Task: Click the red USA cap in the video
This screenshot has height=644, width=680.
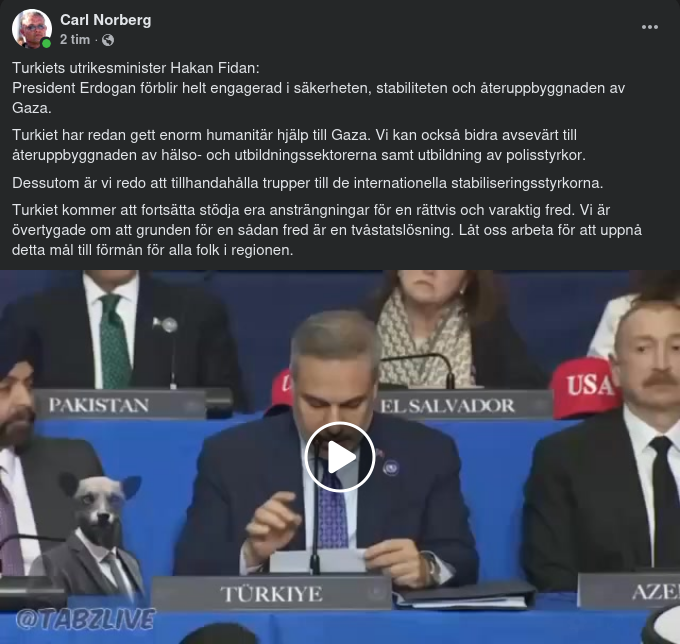Action: 584,387
